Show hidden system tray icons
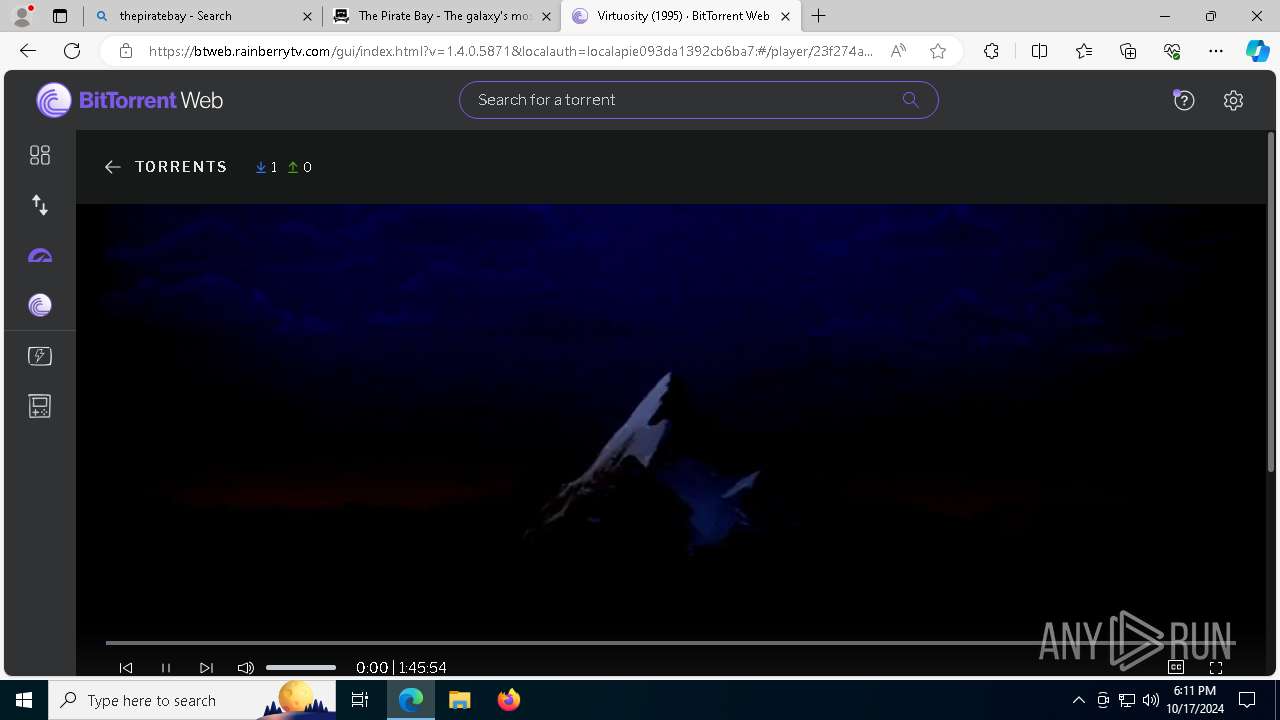Image resolution: width=1280 pixels, height=720 pixels. [x=1078, y=700]
